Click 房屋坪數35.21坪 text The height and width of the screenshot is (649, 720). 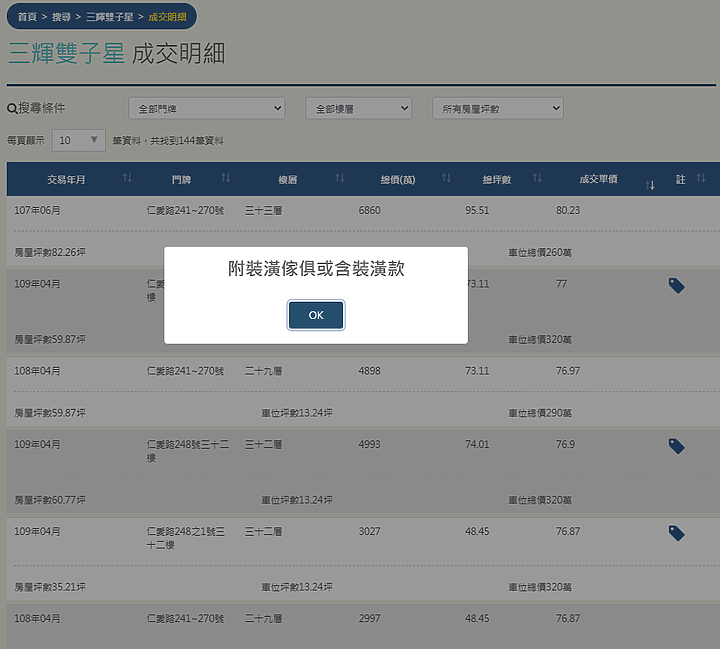pyautogui.click(x=50, y=587)
